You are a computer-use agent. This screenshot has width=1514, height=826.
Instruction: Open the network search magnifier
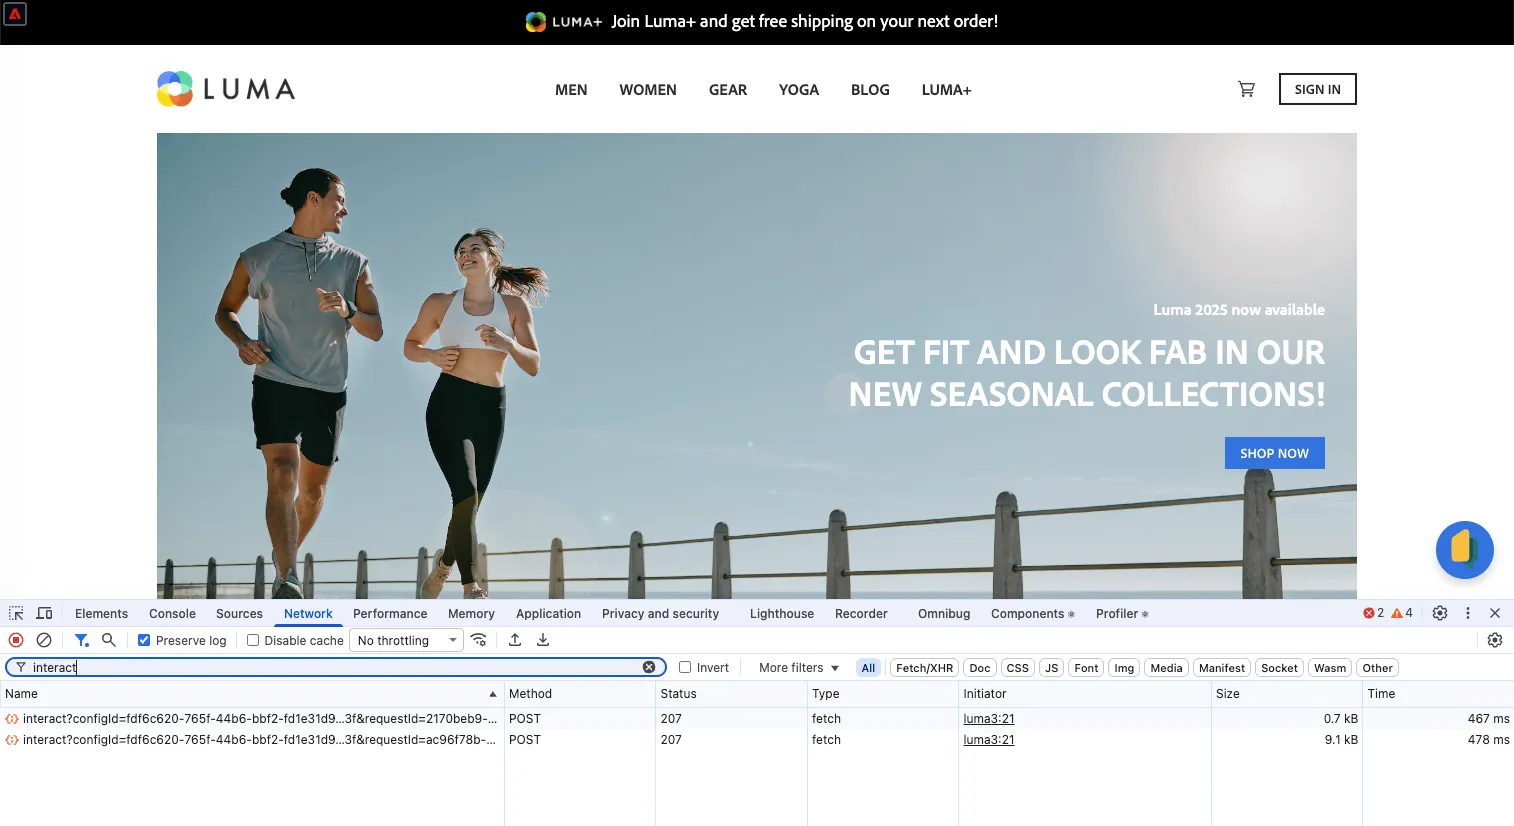click(109, 640)
